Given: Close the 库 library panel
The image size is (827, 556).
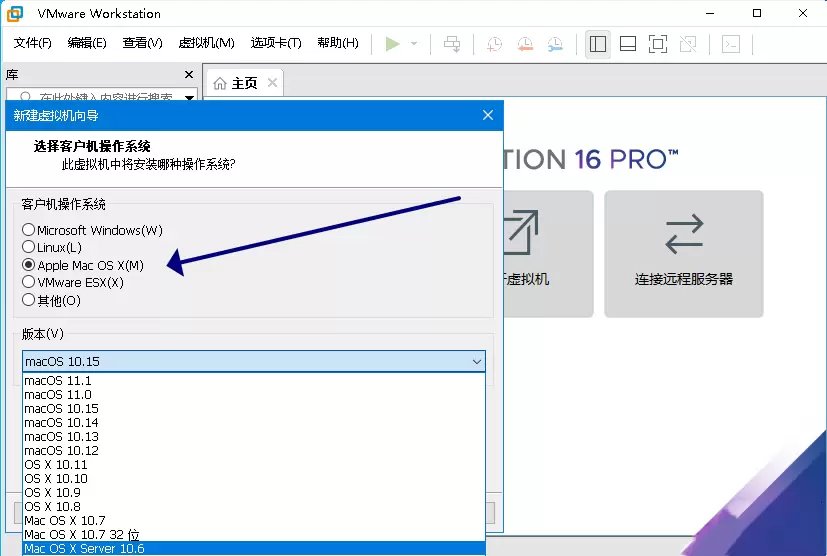Looking at the screenshot, I should click(x=189, y=74).
